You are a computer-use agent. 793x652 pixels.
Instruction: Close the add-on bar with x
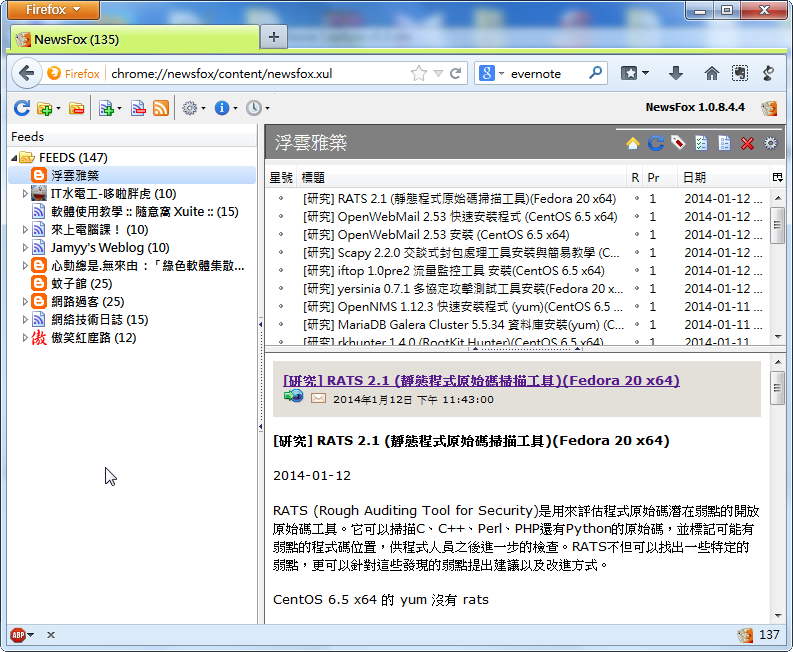(51, 635)
